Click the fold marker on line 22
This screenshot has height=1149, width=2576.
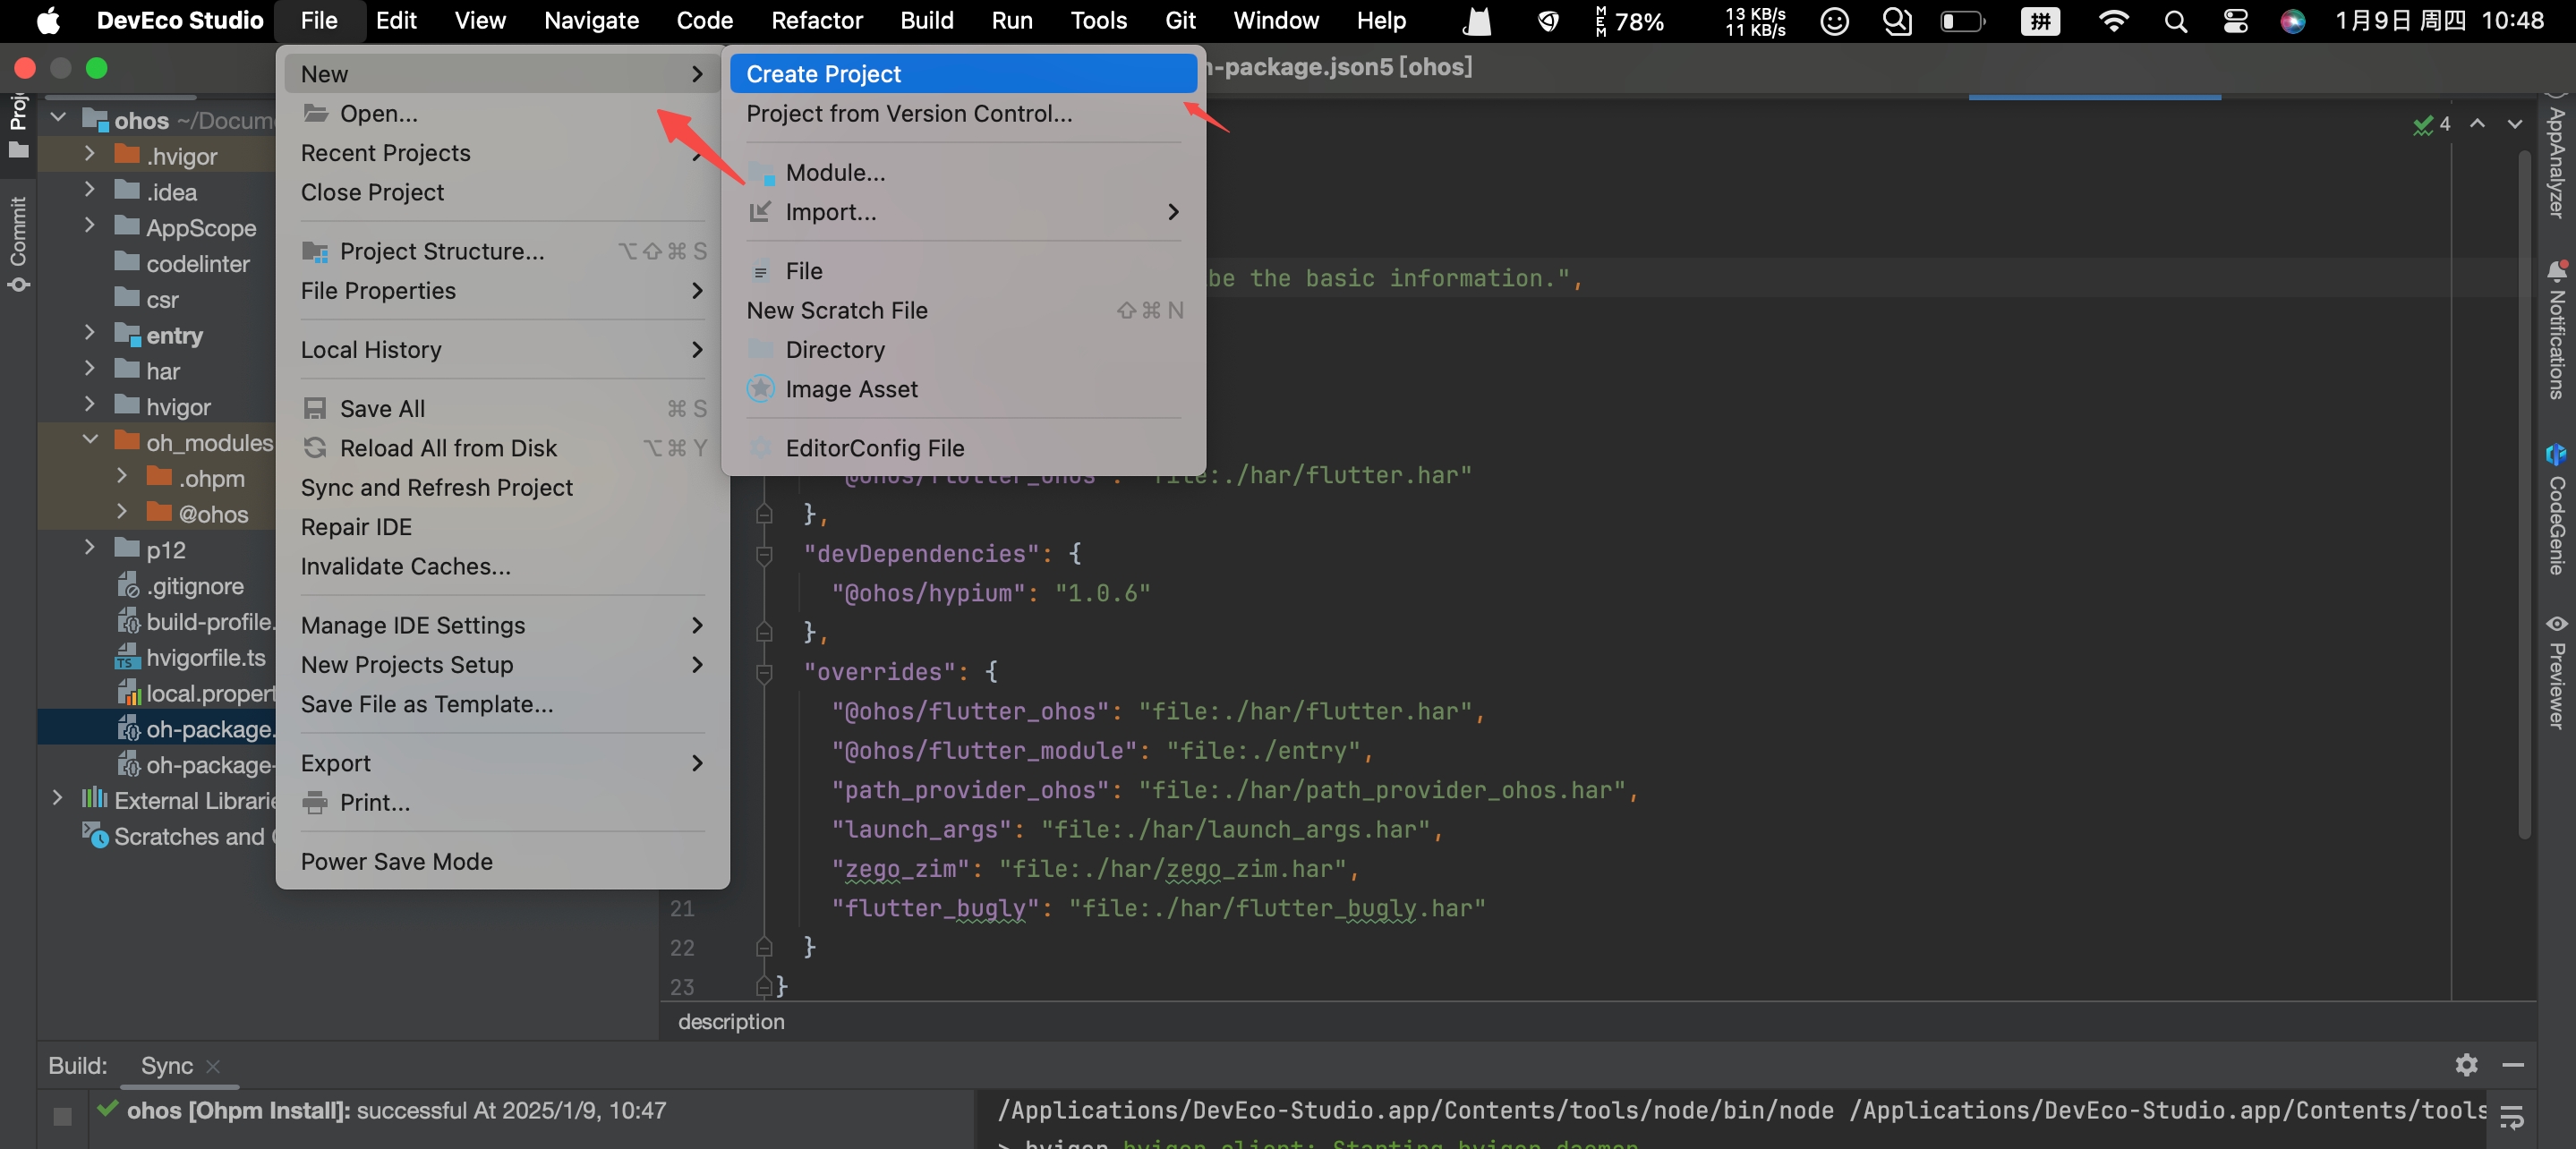pos(764,947)
